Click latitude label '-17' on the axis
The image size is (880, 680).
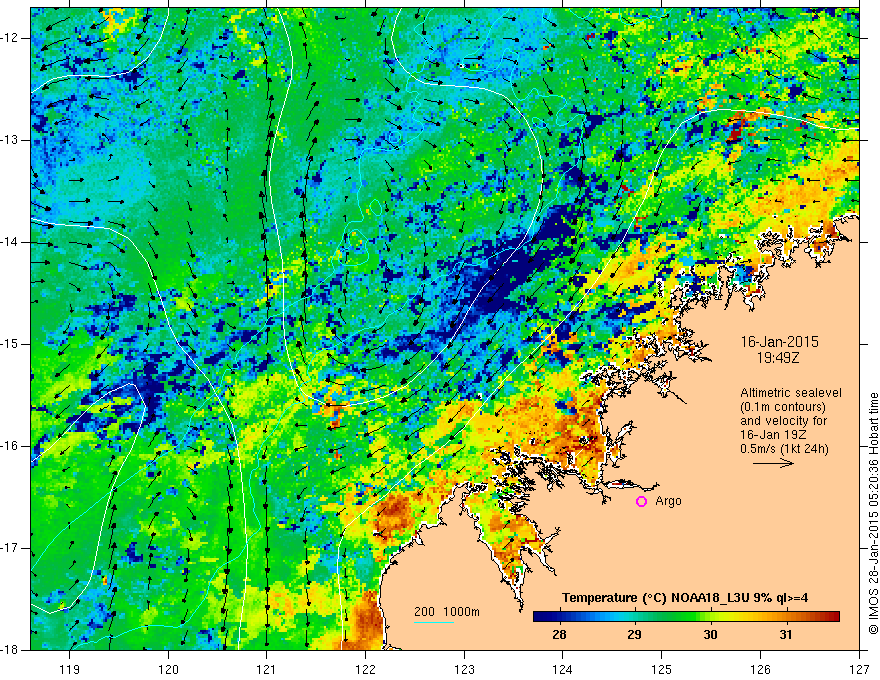[x=10, y=548]
